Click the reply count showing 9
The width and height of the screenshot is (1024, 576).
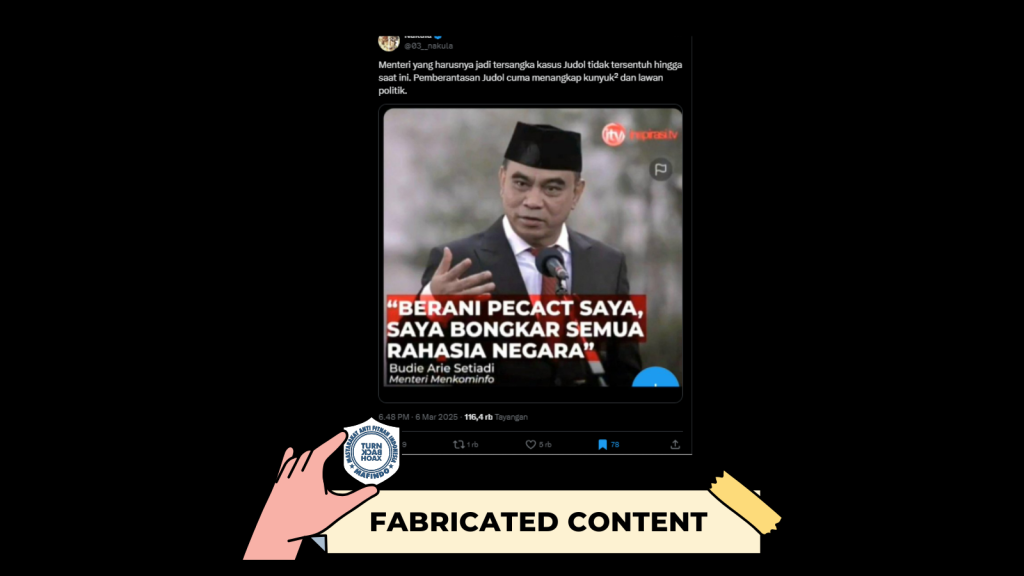pyautogui.click(x=404, y=445)
